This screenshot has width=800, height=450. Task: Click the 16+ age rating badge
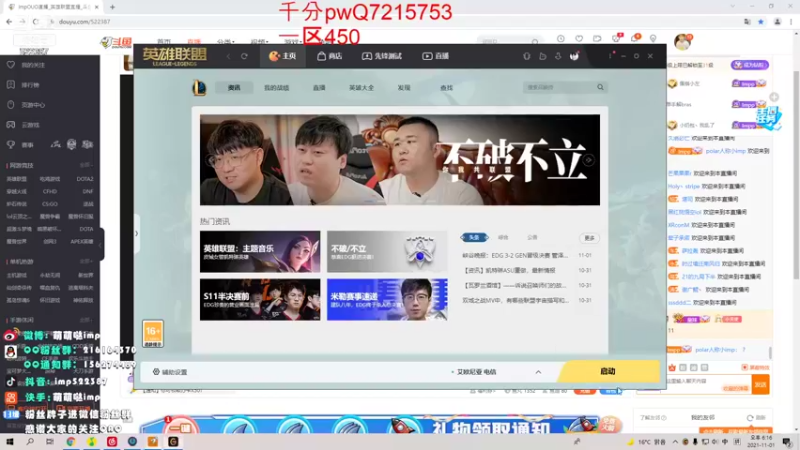[153, 334]
